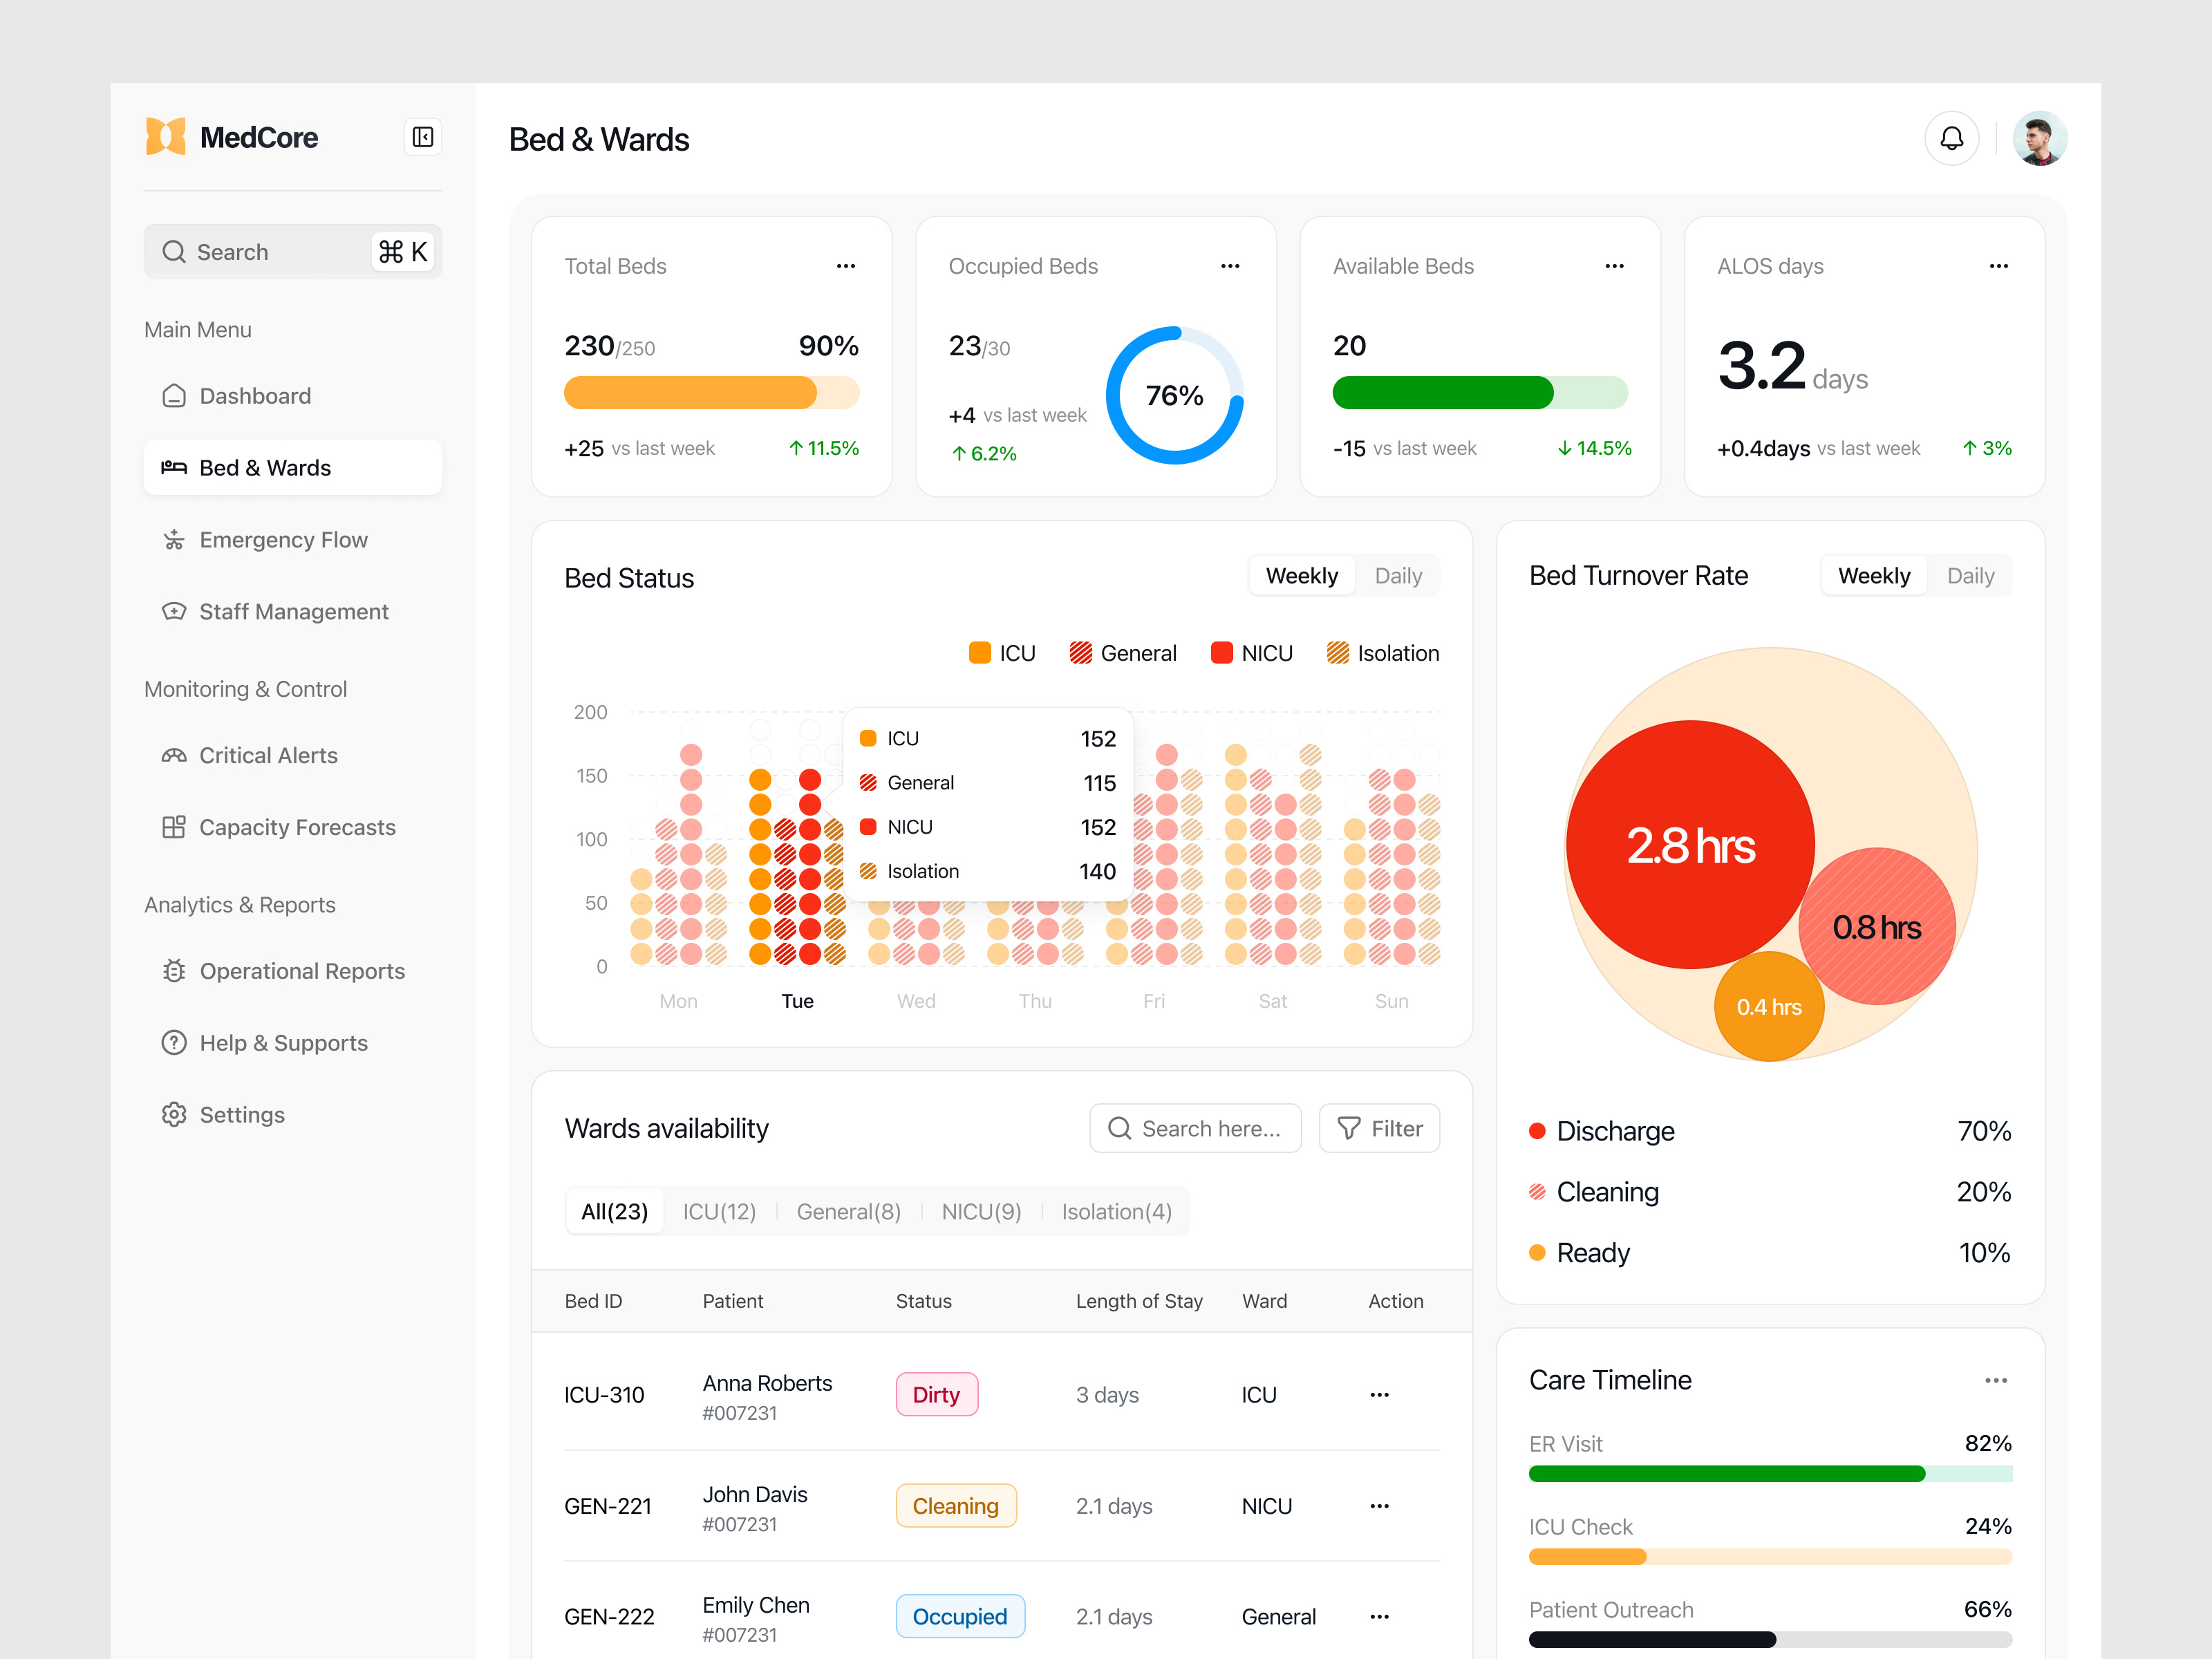Select Bed & Wards menu item
Viewport: 2212px width, 1659px height.
pos(293,468)
